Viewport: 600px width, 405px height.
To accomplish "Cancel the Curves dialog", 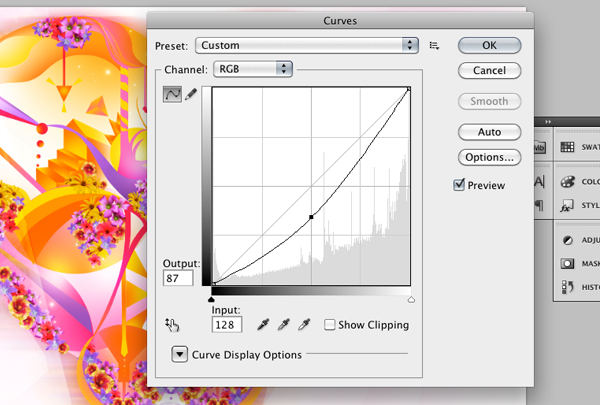I will (489, 70).
